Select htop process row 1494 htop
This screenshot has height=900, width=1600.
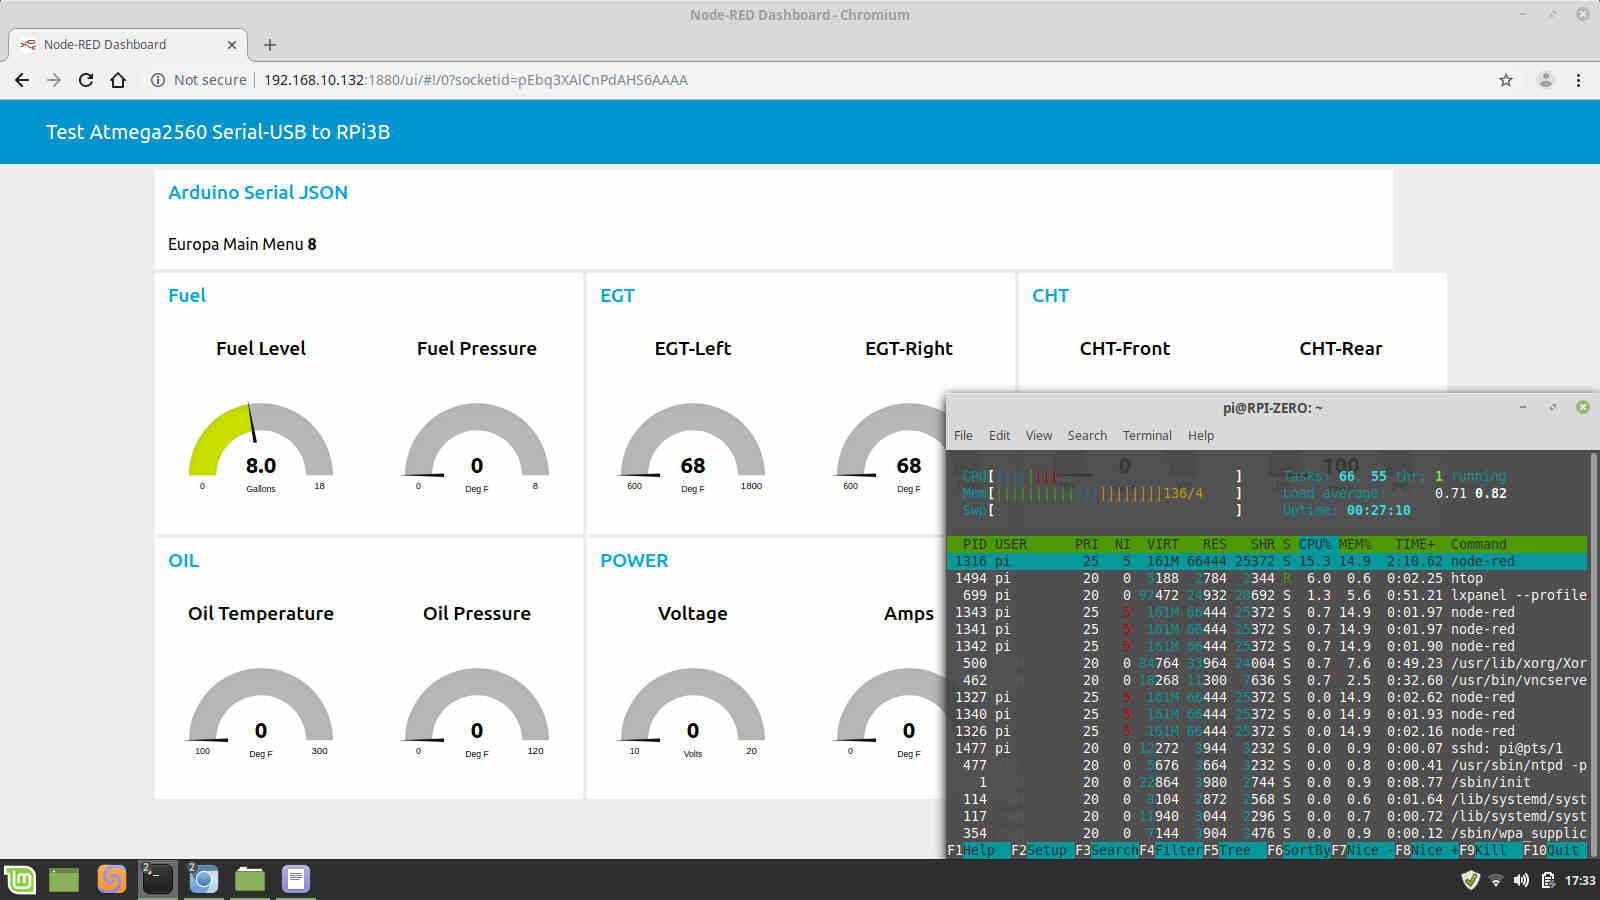click(1267, 578)
